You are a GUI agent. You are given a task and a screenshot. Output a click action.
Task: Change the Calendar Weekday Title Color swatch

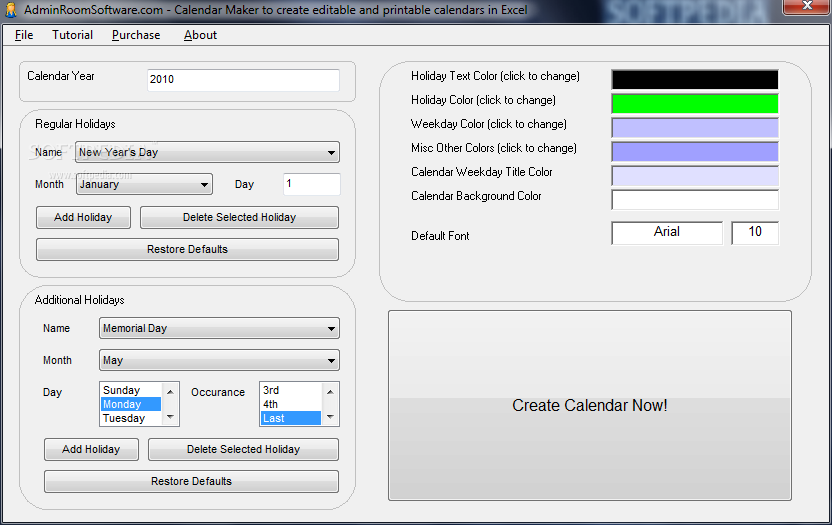point(695,176)
